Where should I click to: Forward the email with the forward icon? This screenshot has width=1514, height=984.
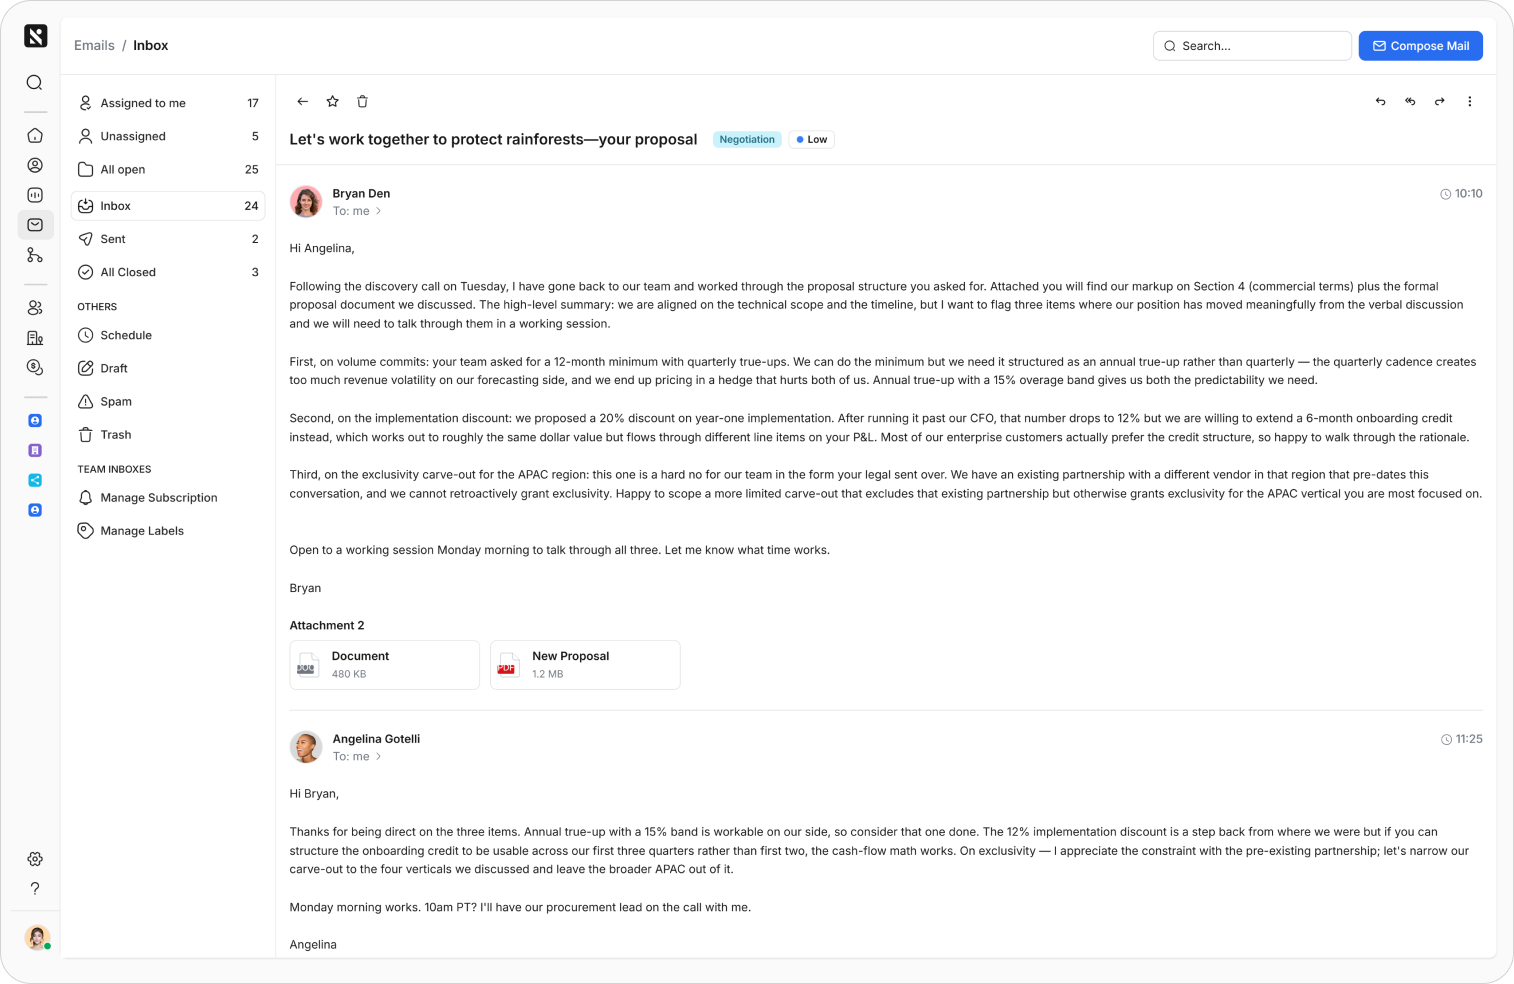(x=1440, y=101)
